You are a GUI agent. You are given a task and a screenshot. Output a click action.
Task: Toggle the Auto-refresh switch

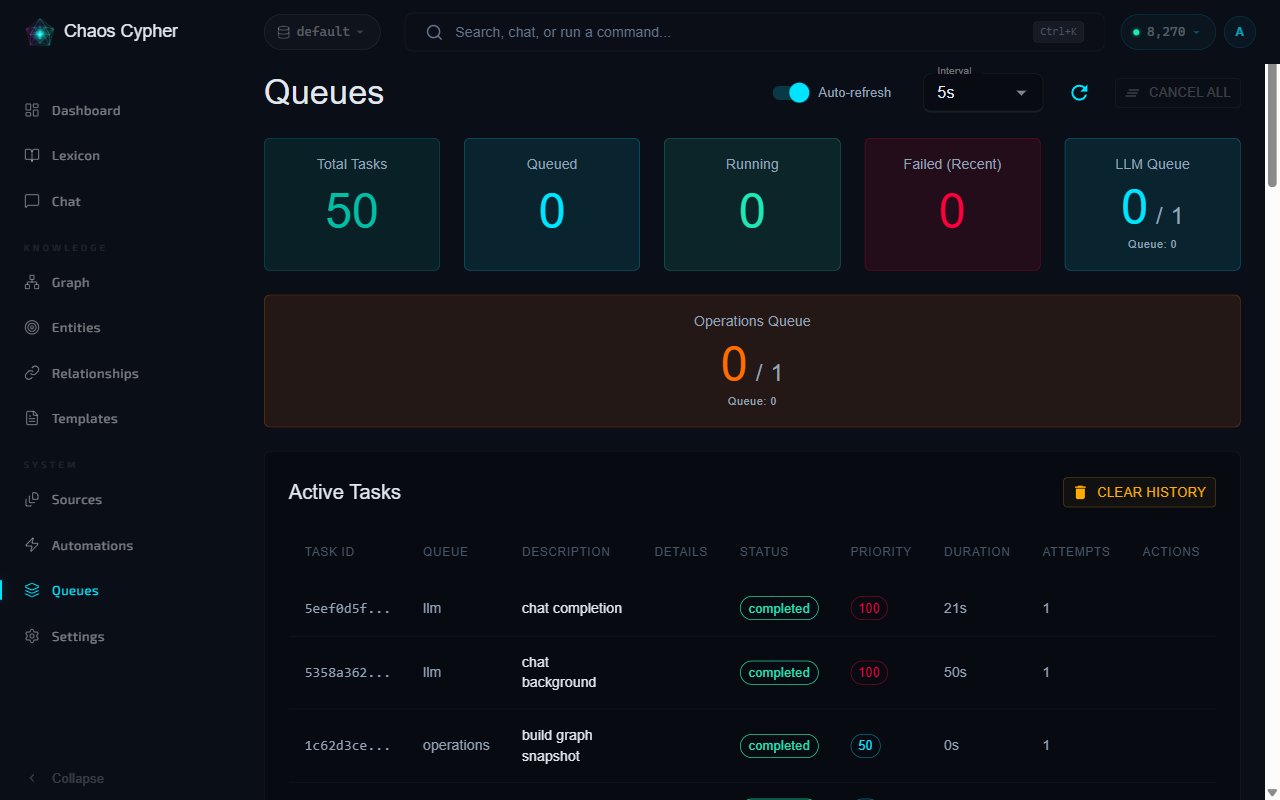click(790, 93)
